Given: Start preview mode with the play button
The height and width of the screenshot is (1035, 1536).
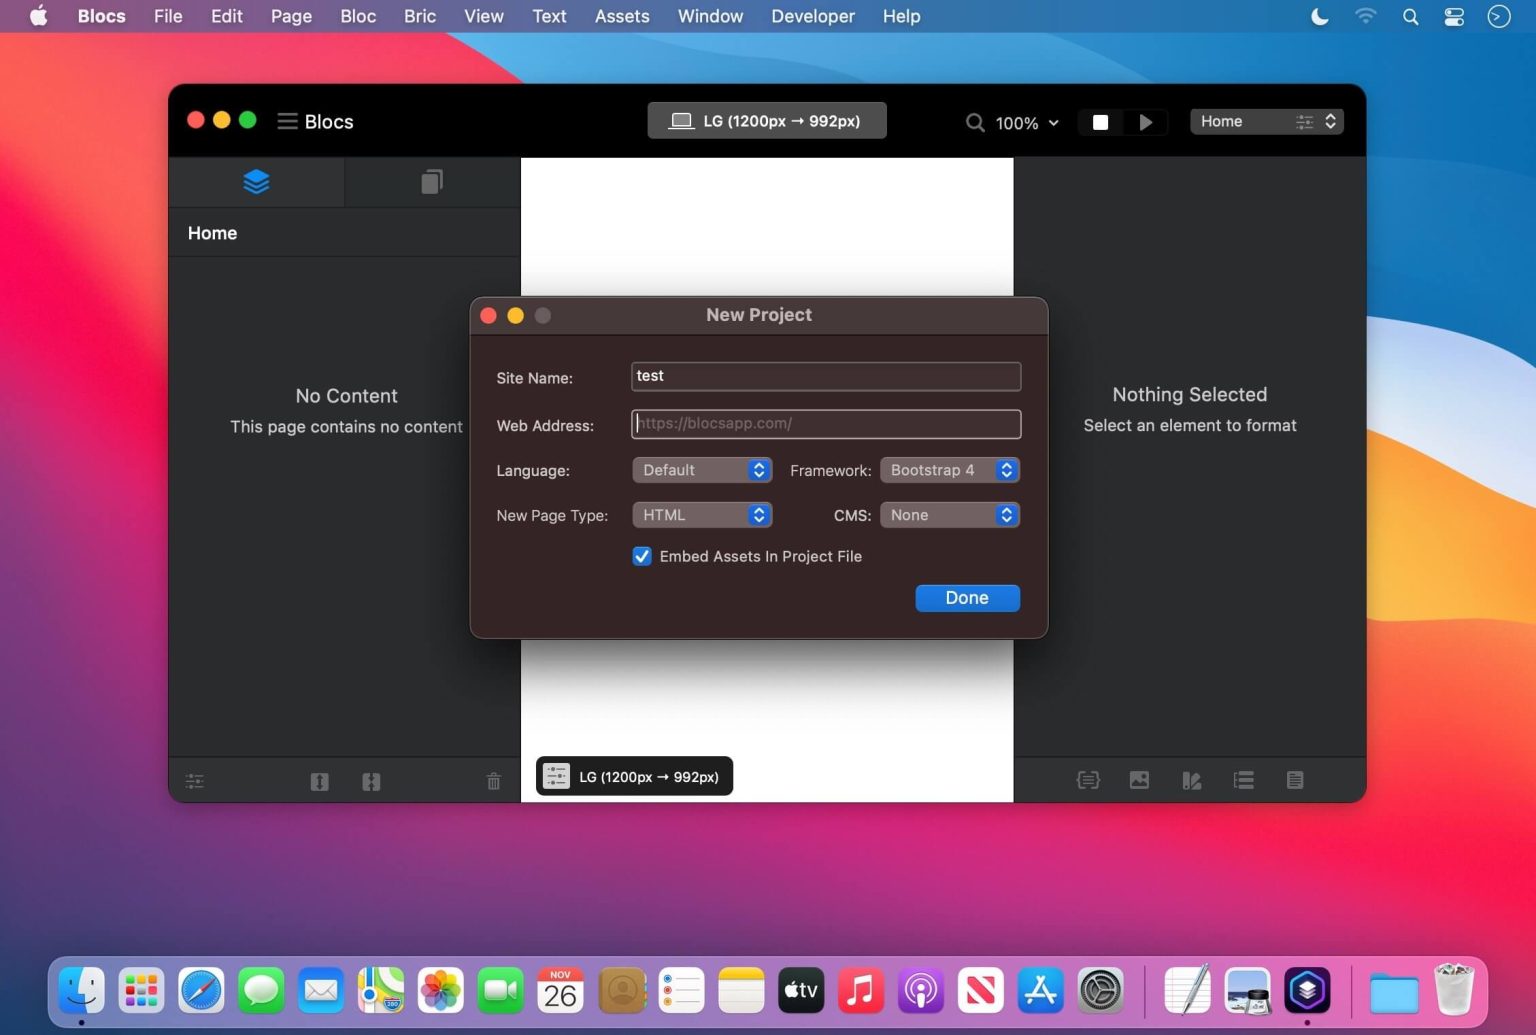Looking at the screenshot, I should point(1145,121).
